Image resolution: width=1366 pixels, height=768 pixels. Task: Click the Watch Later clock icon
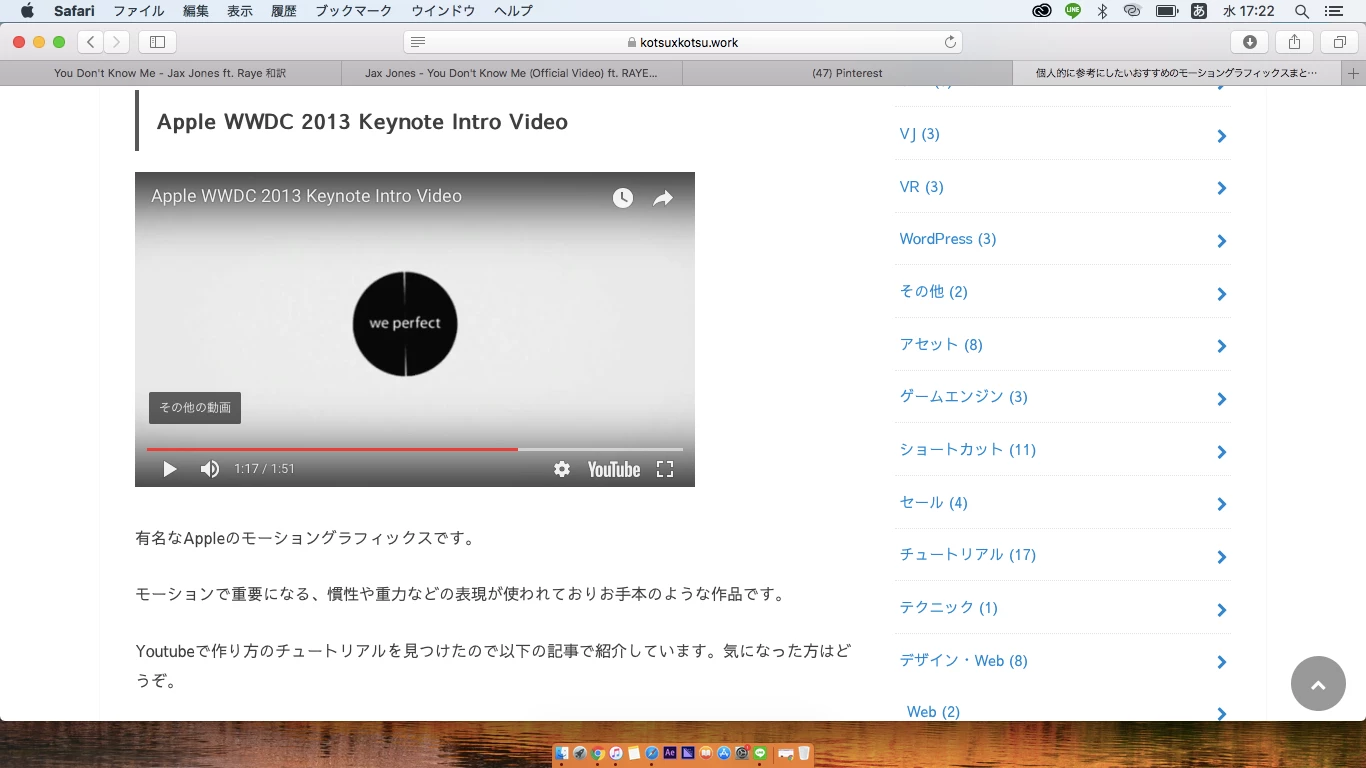coord(623,198)
